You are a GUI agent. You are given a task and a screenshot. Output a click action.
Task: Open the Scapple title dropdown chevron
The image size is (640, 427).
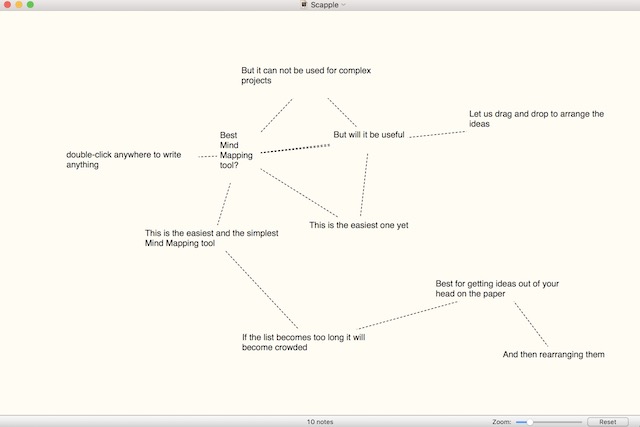[343, 5]
